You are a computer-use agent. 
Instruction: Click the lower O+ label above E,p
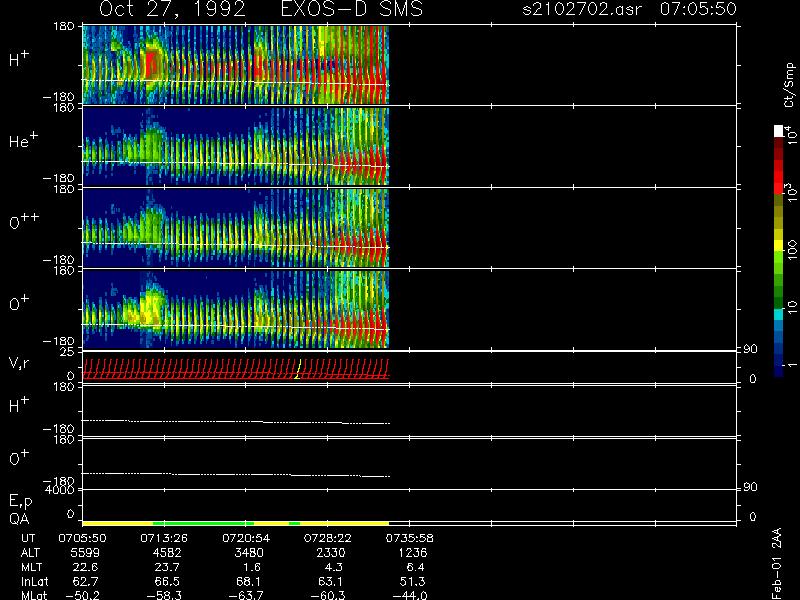click(19, 458)
